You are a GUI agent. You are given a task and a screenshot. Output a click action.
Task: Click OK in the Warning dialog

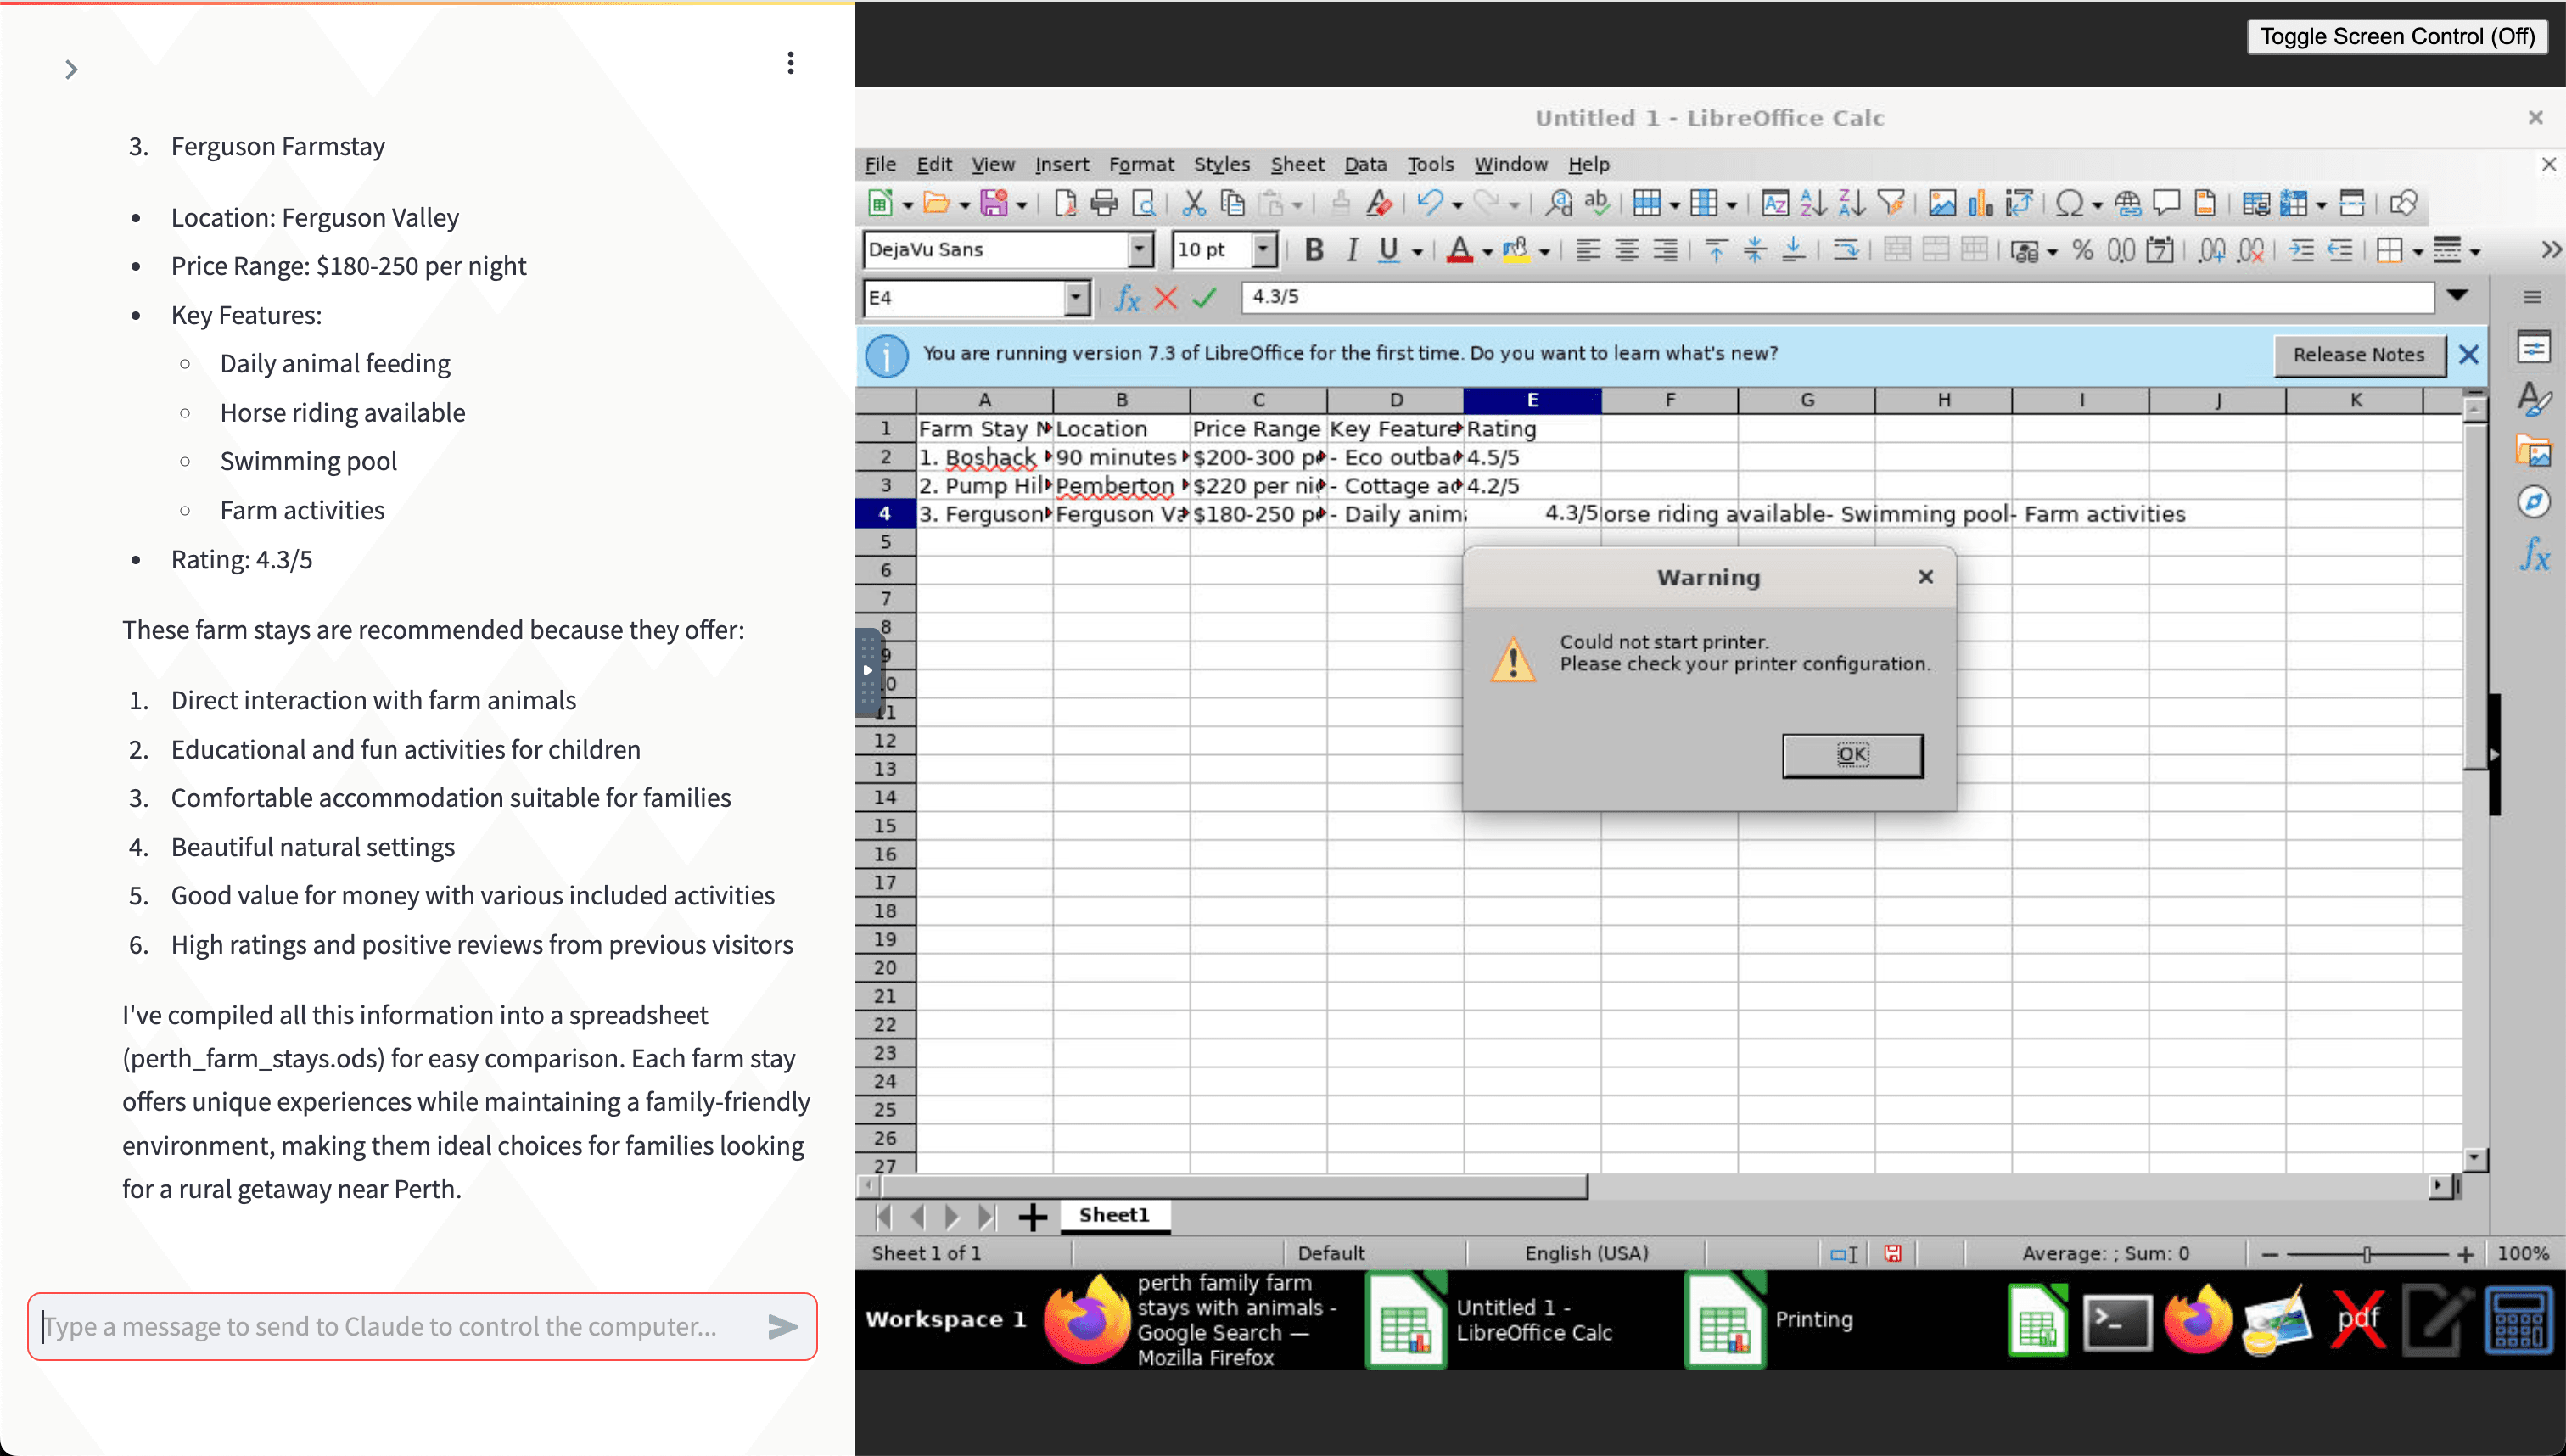(x=1852, y=755)
